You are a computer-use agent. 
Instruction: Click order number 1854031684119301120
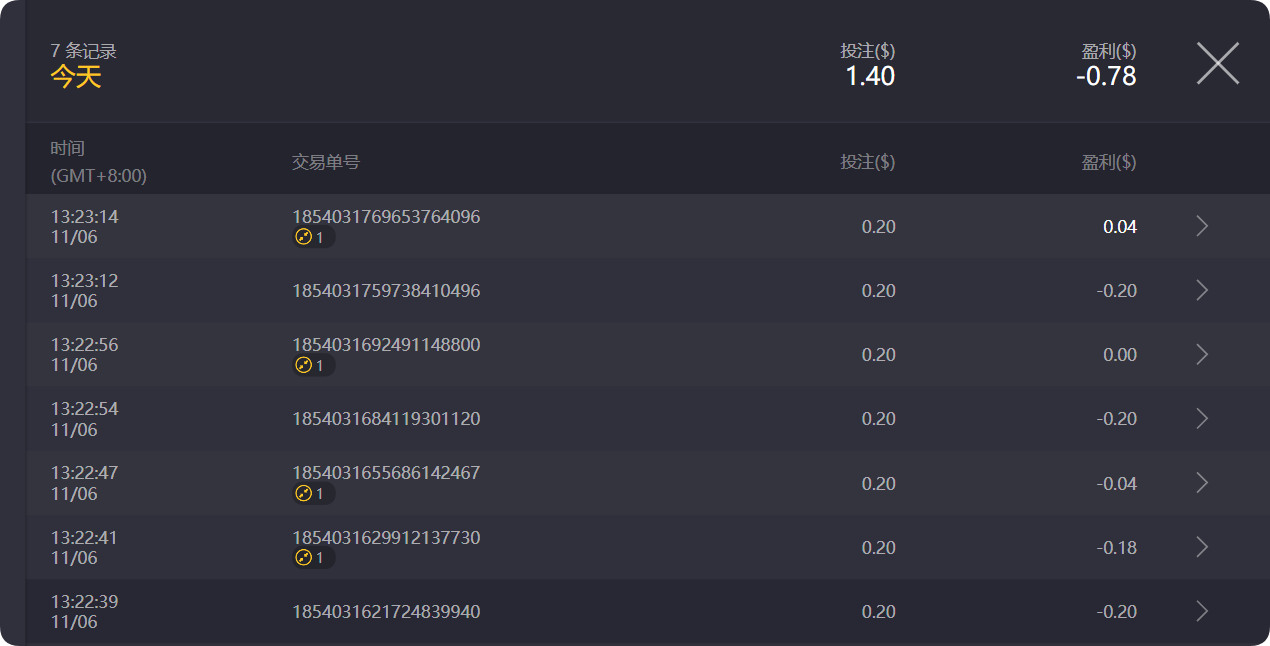(x=386, y=419)
